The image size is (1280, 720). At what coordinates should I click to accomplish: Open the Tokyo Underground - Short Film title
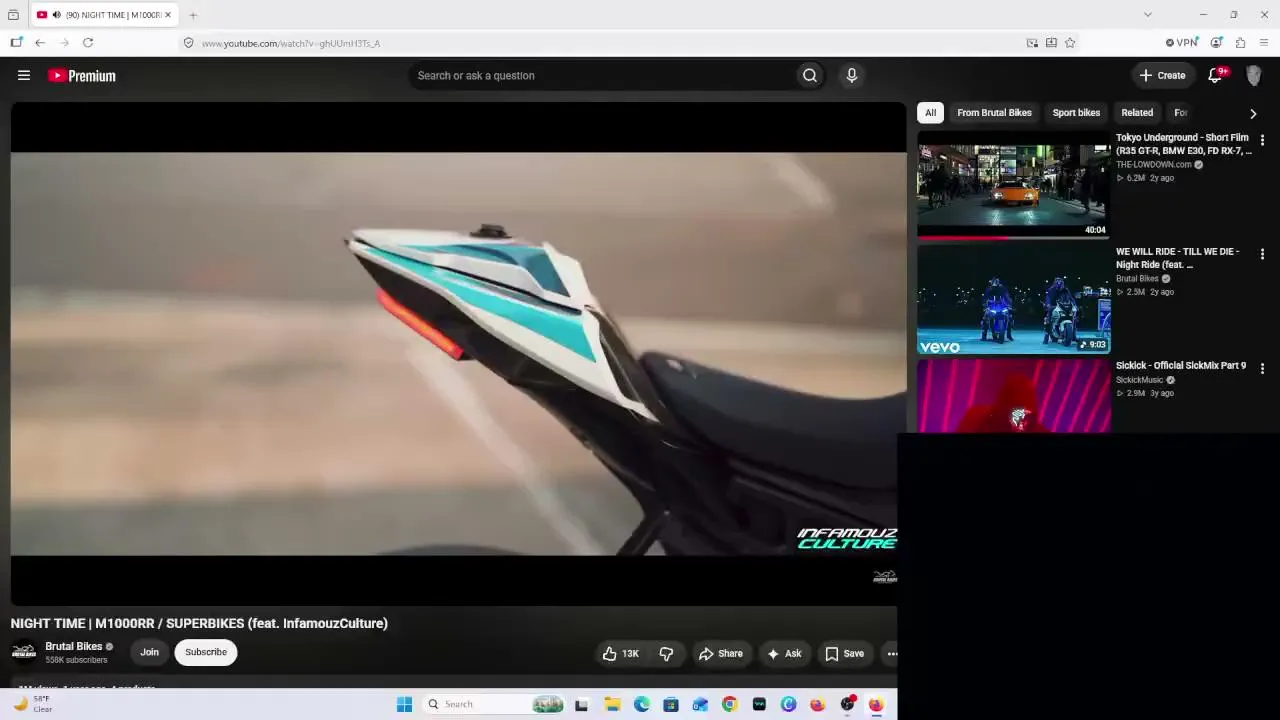coord(1184,144)
